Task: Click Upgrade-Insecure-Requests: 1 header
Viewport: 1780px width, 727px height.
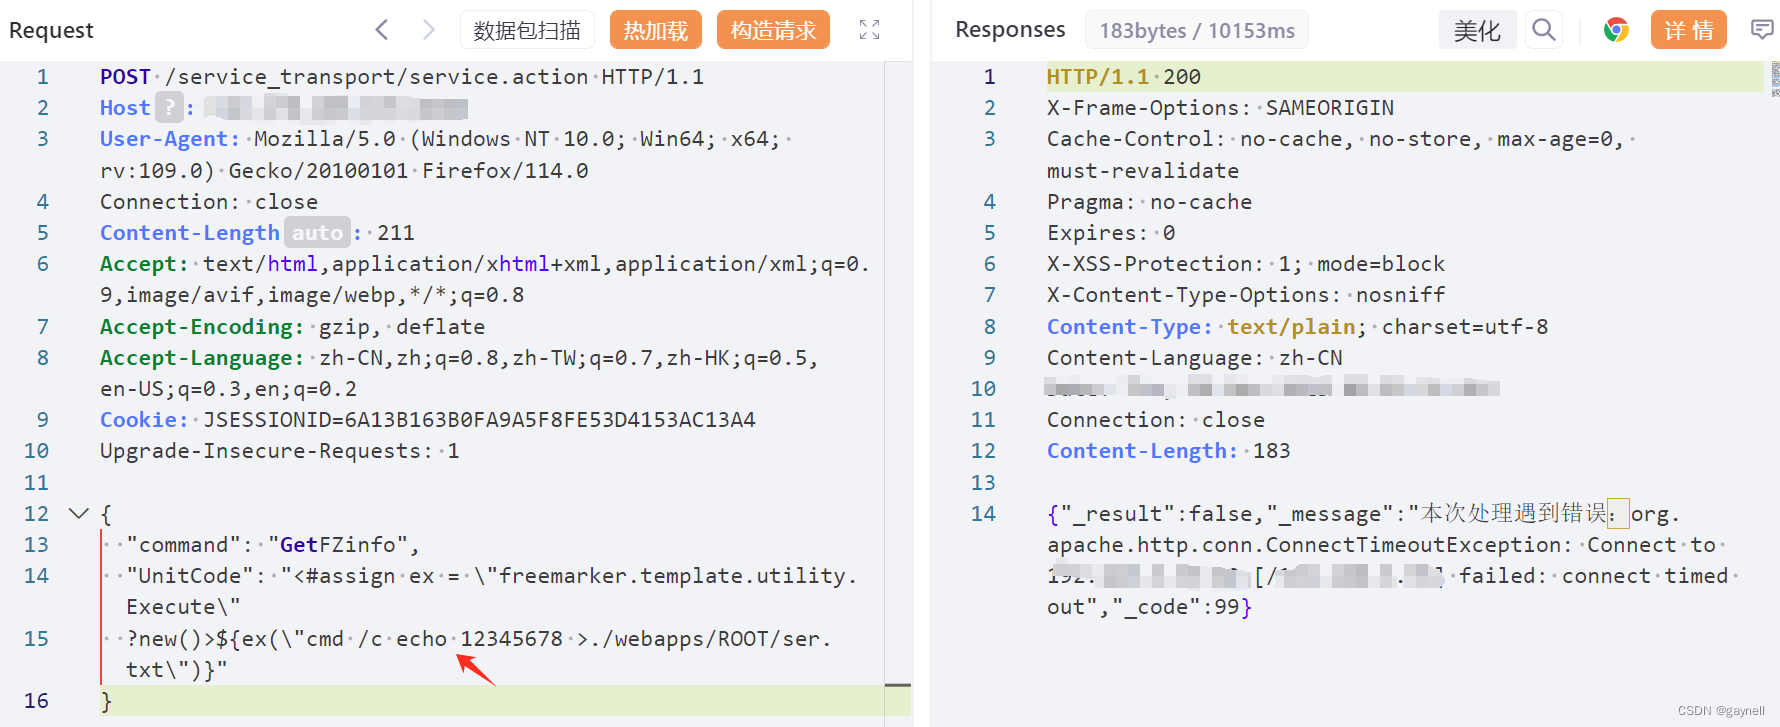Action: point(280,450)
